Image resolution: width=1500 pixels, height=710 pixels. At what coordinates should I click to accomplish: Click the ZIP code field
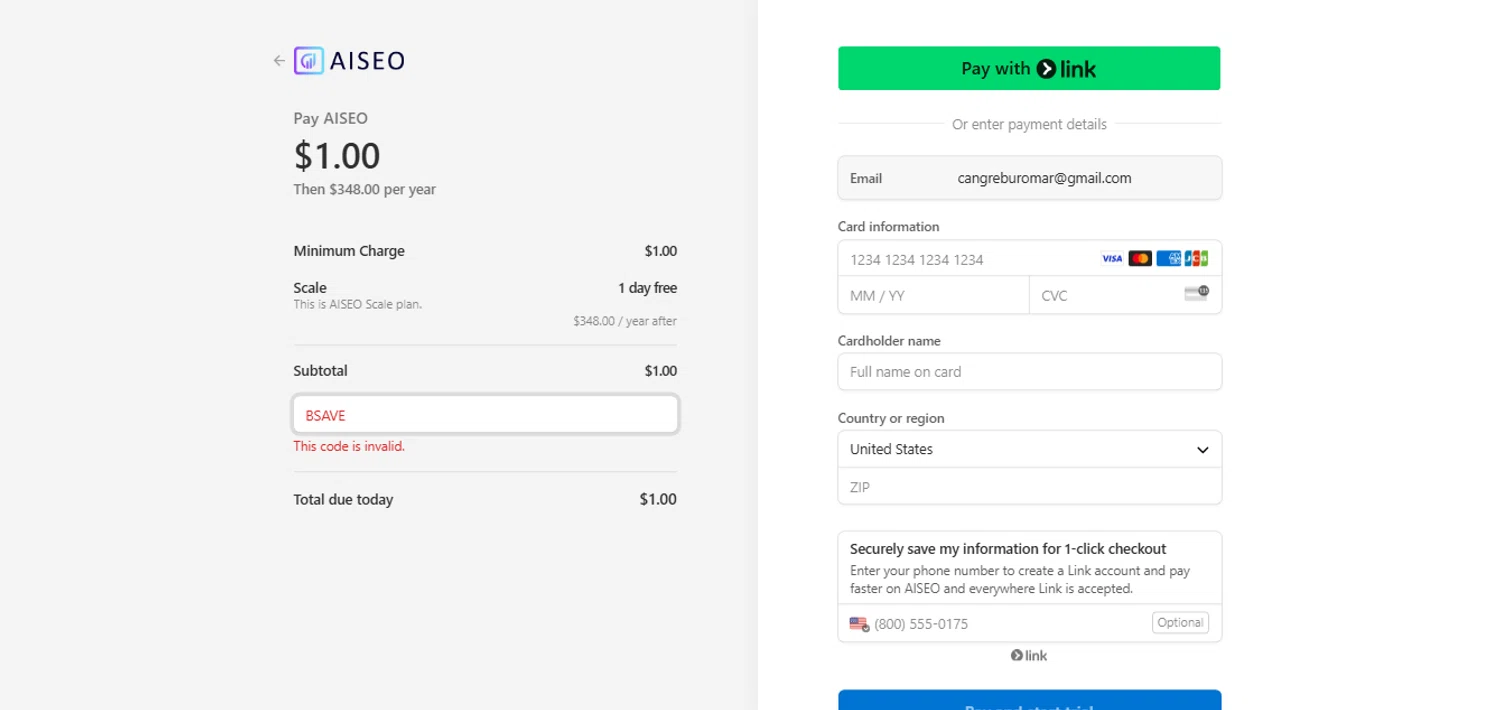click(1029, 487)
